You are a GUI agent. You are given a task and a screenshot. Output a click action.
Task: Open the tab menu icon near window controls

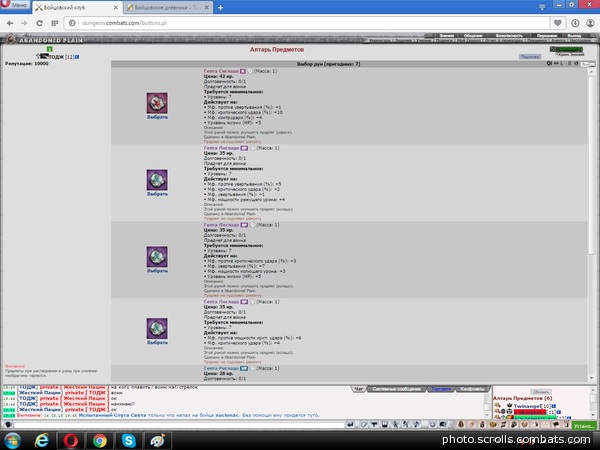tap(542, 7)
